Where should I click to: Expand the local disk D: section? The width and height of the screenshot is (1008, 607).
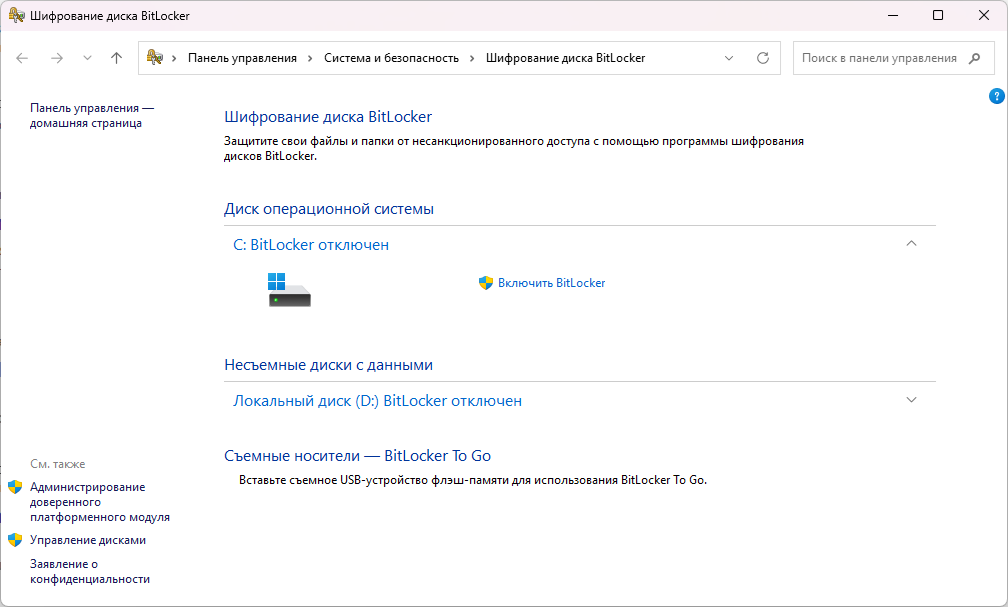click(911, 400)
